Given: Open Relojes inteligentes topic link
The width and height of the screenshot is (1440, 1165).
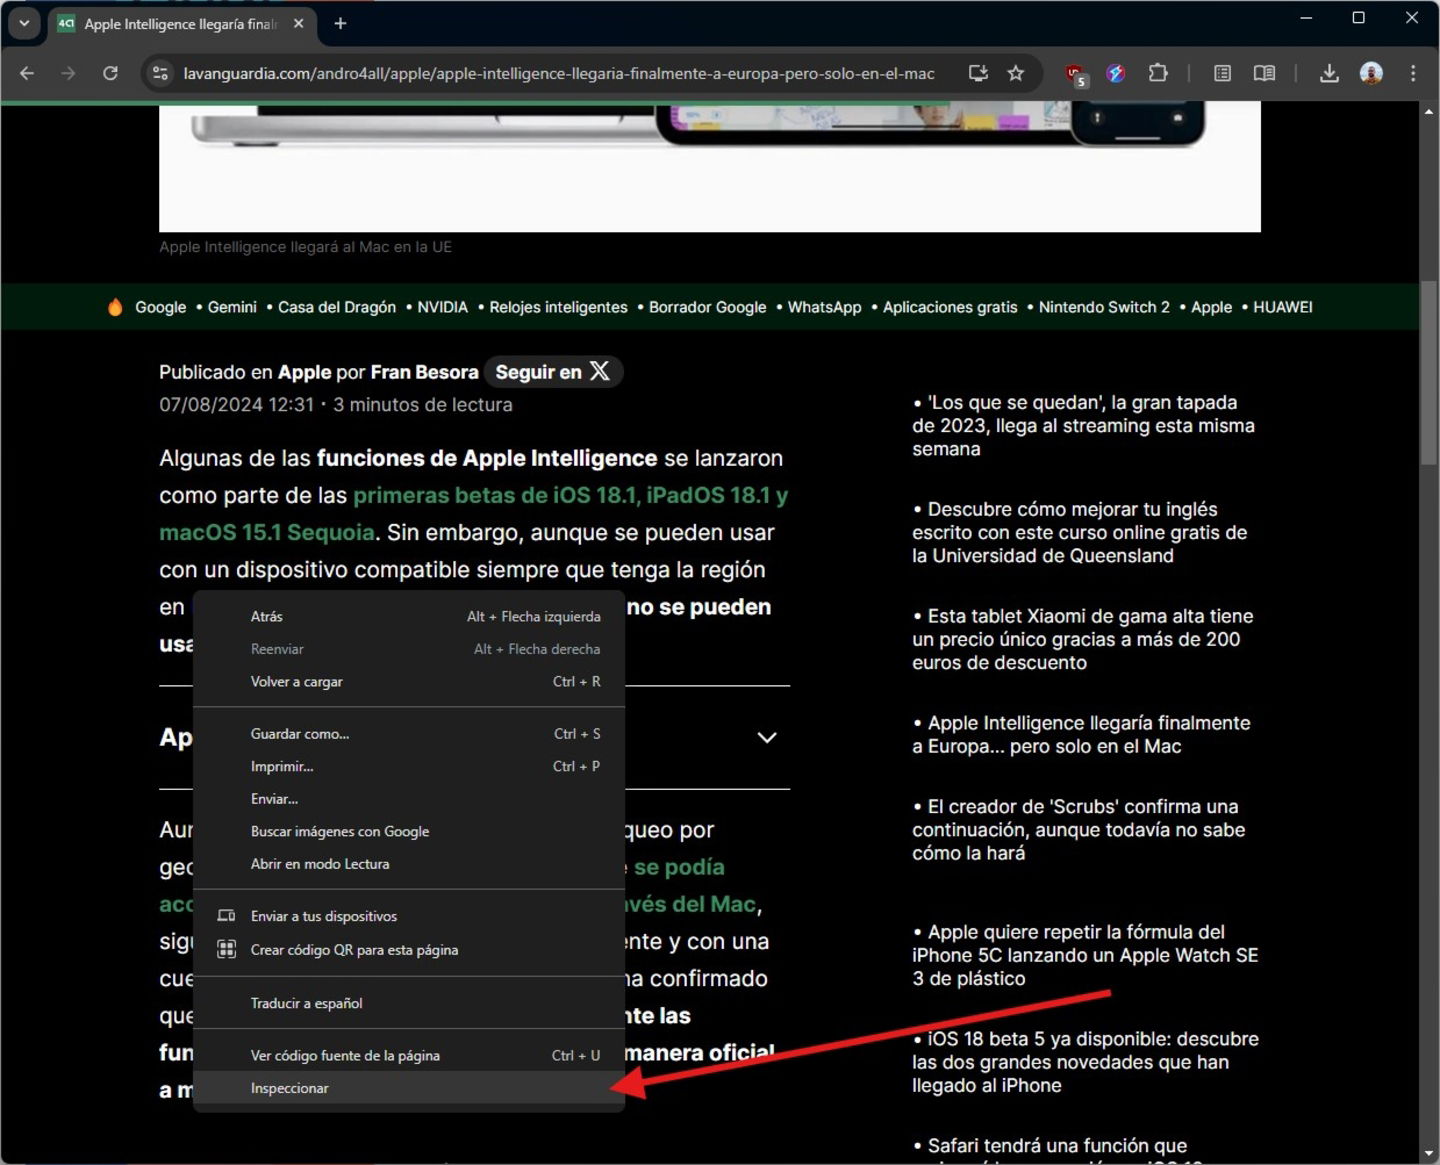Looking at the screenshot, I should 558,307.
